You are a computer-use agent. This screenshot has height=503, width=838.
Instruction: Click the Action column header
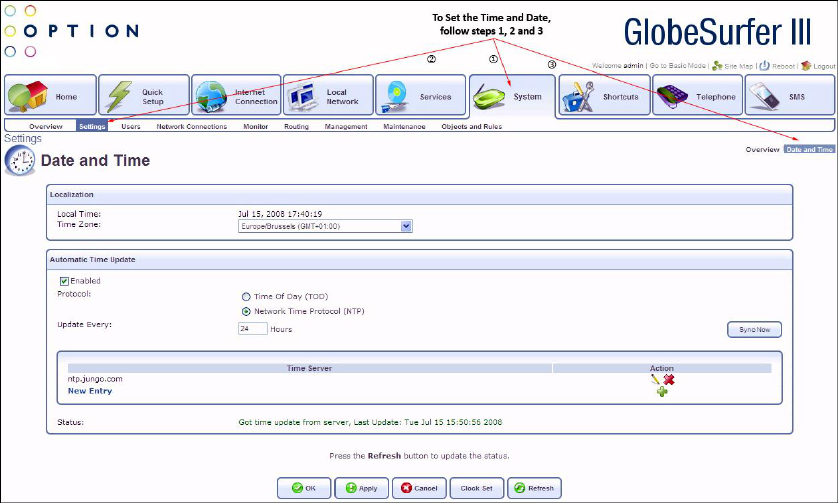coord(662,368)
